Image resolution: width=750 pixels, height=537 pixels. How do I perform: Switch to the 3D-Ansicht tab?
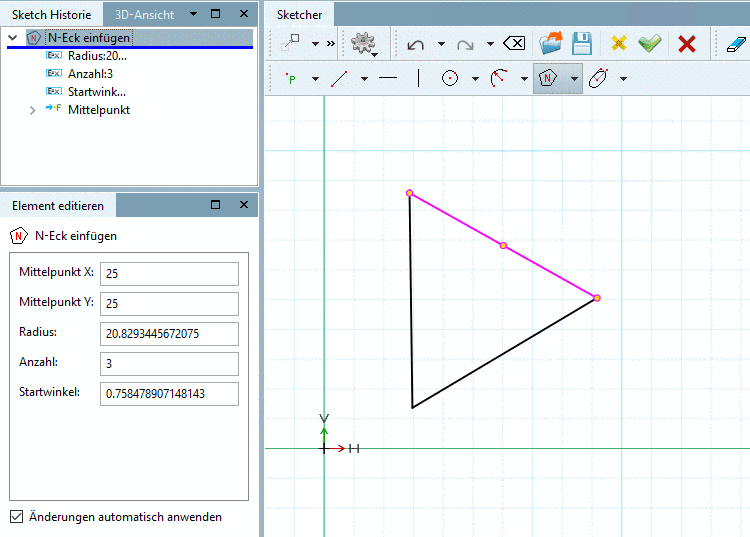pos(143,15)
